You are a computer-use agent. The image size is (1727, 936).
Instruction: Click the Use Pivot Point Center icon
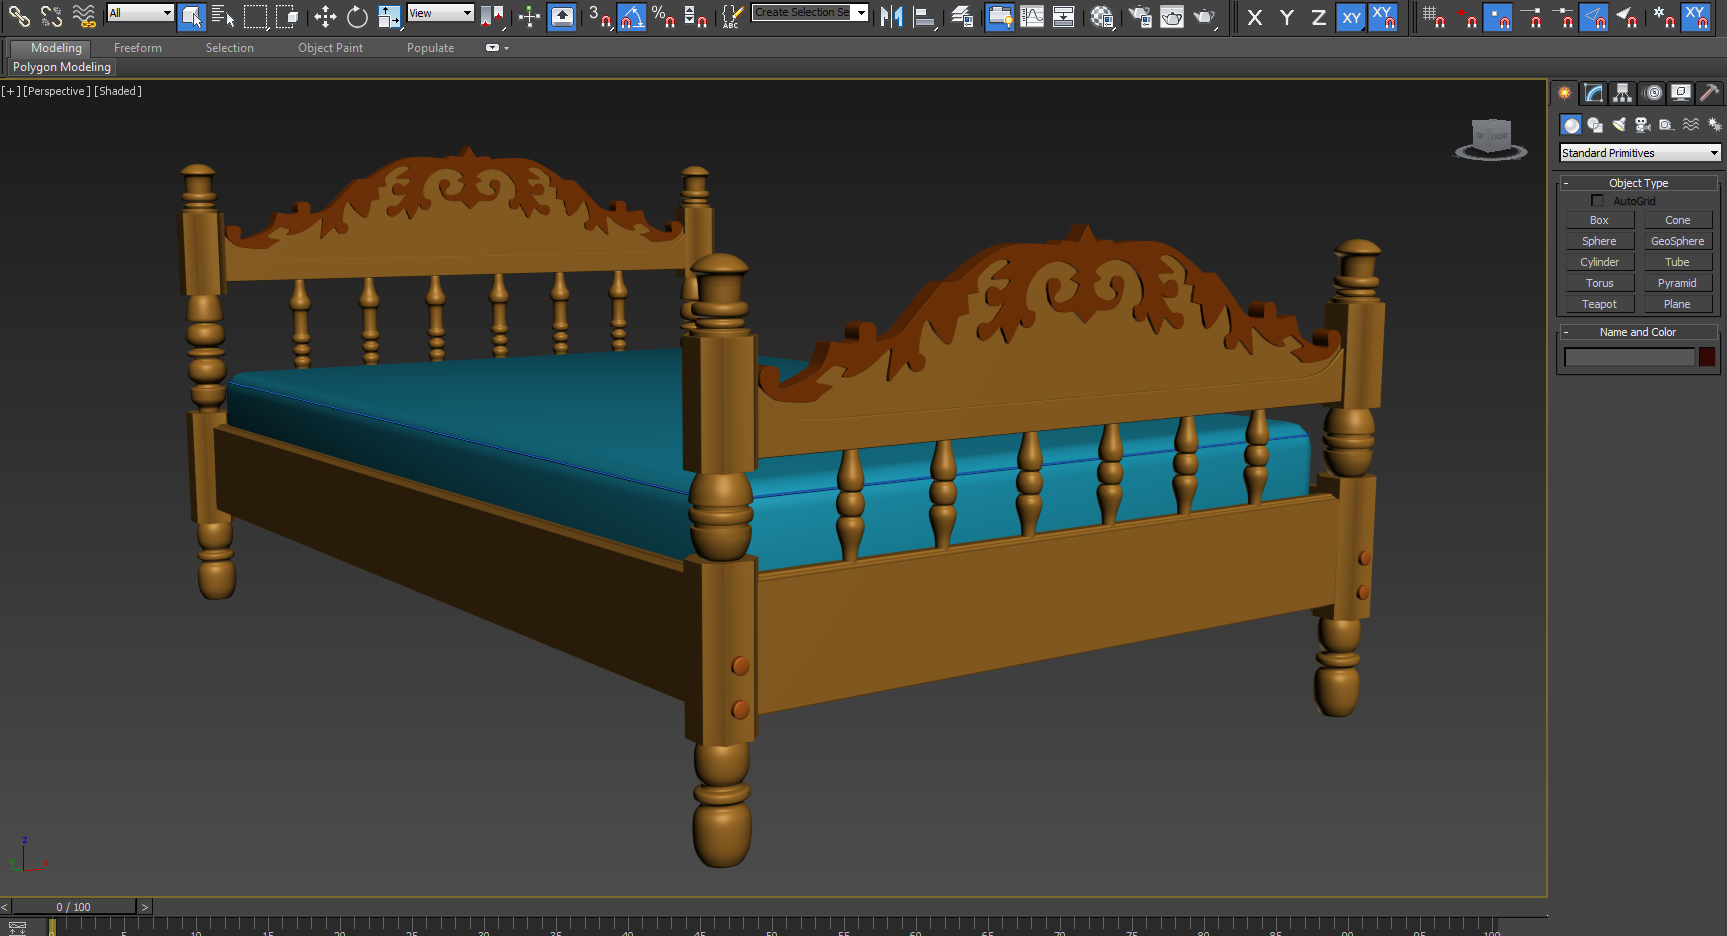point(492,16)
